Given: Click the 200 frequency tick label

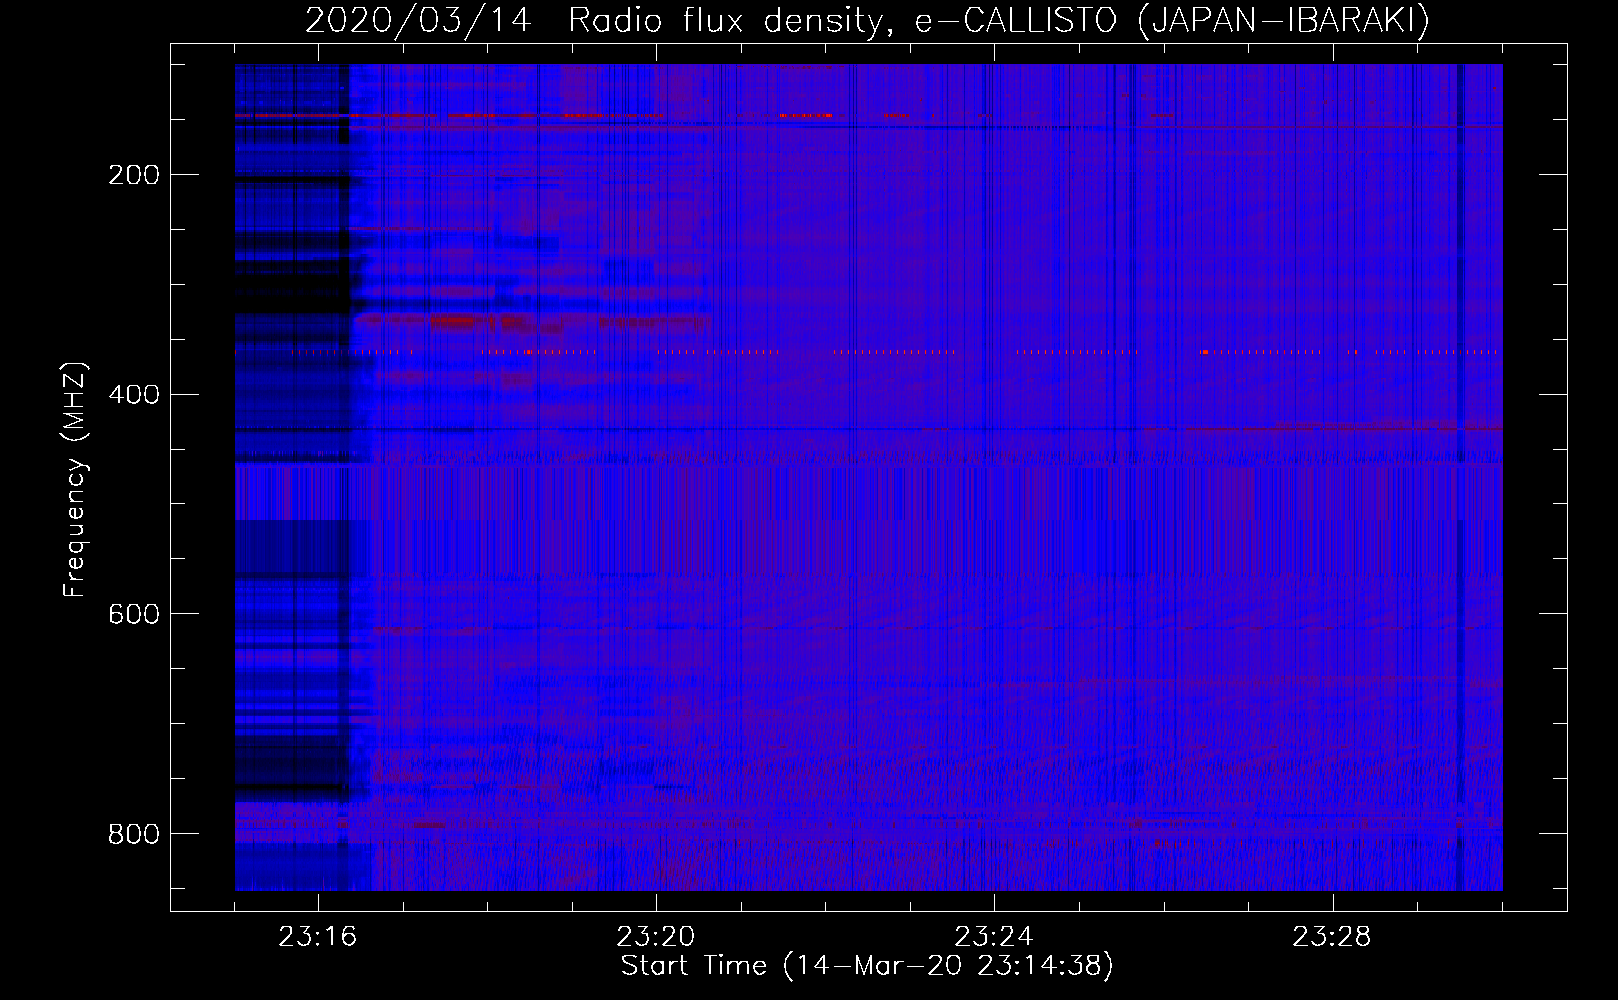Looking at the screenshot, I should (x=134, y=175).
